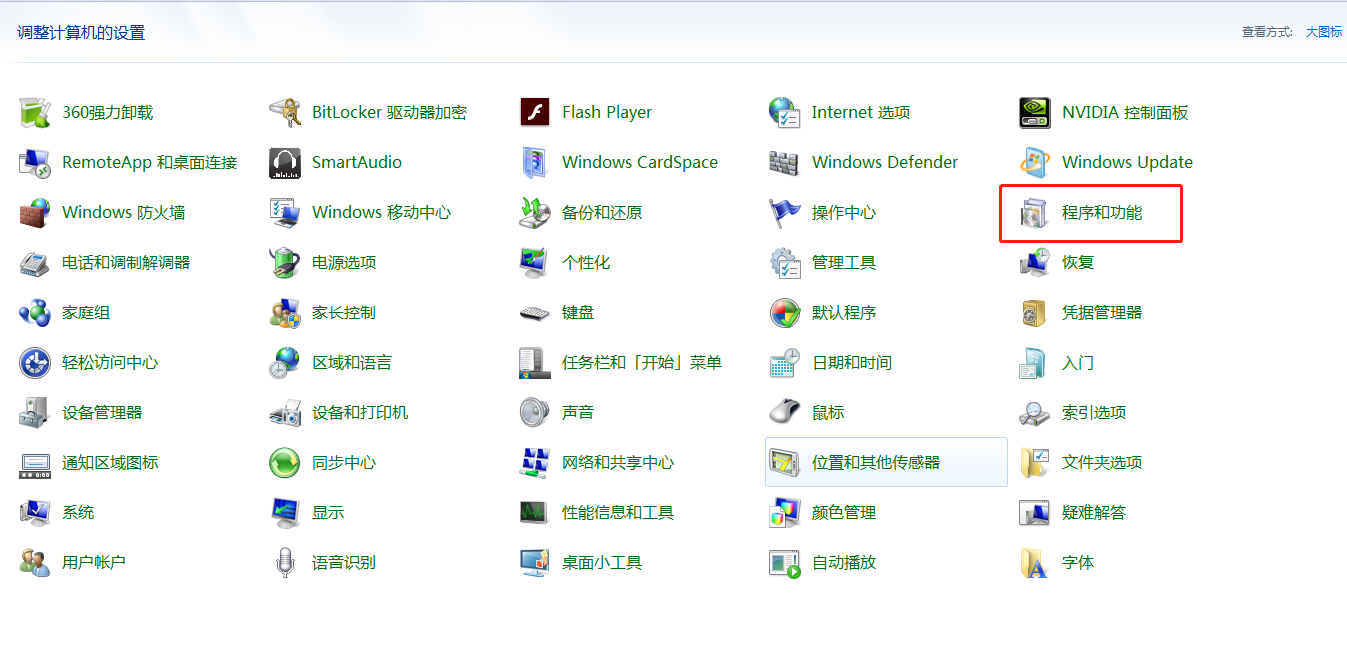Screen dimensions: 1347x645
Task: Click the 个性化 icon
Action: coord(535,263)
